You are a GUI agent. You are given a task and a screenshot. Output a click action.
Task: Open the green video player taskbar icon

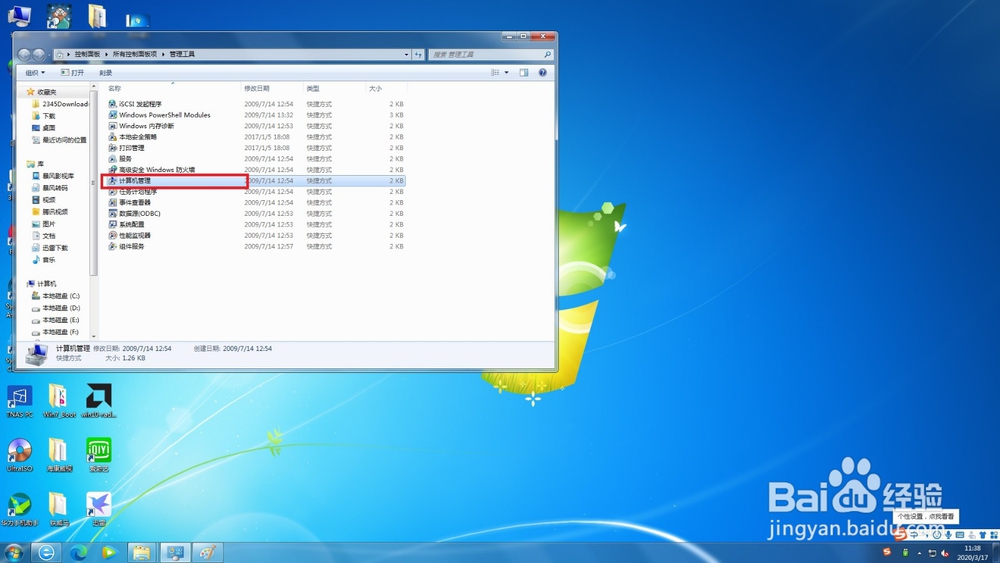pos(109,552)
